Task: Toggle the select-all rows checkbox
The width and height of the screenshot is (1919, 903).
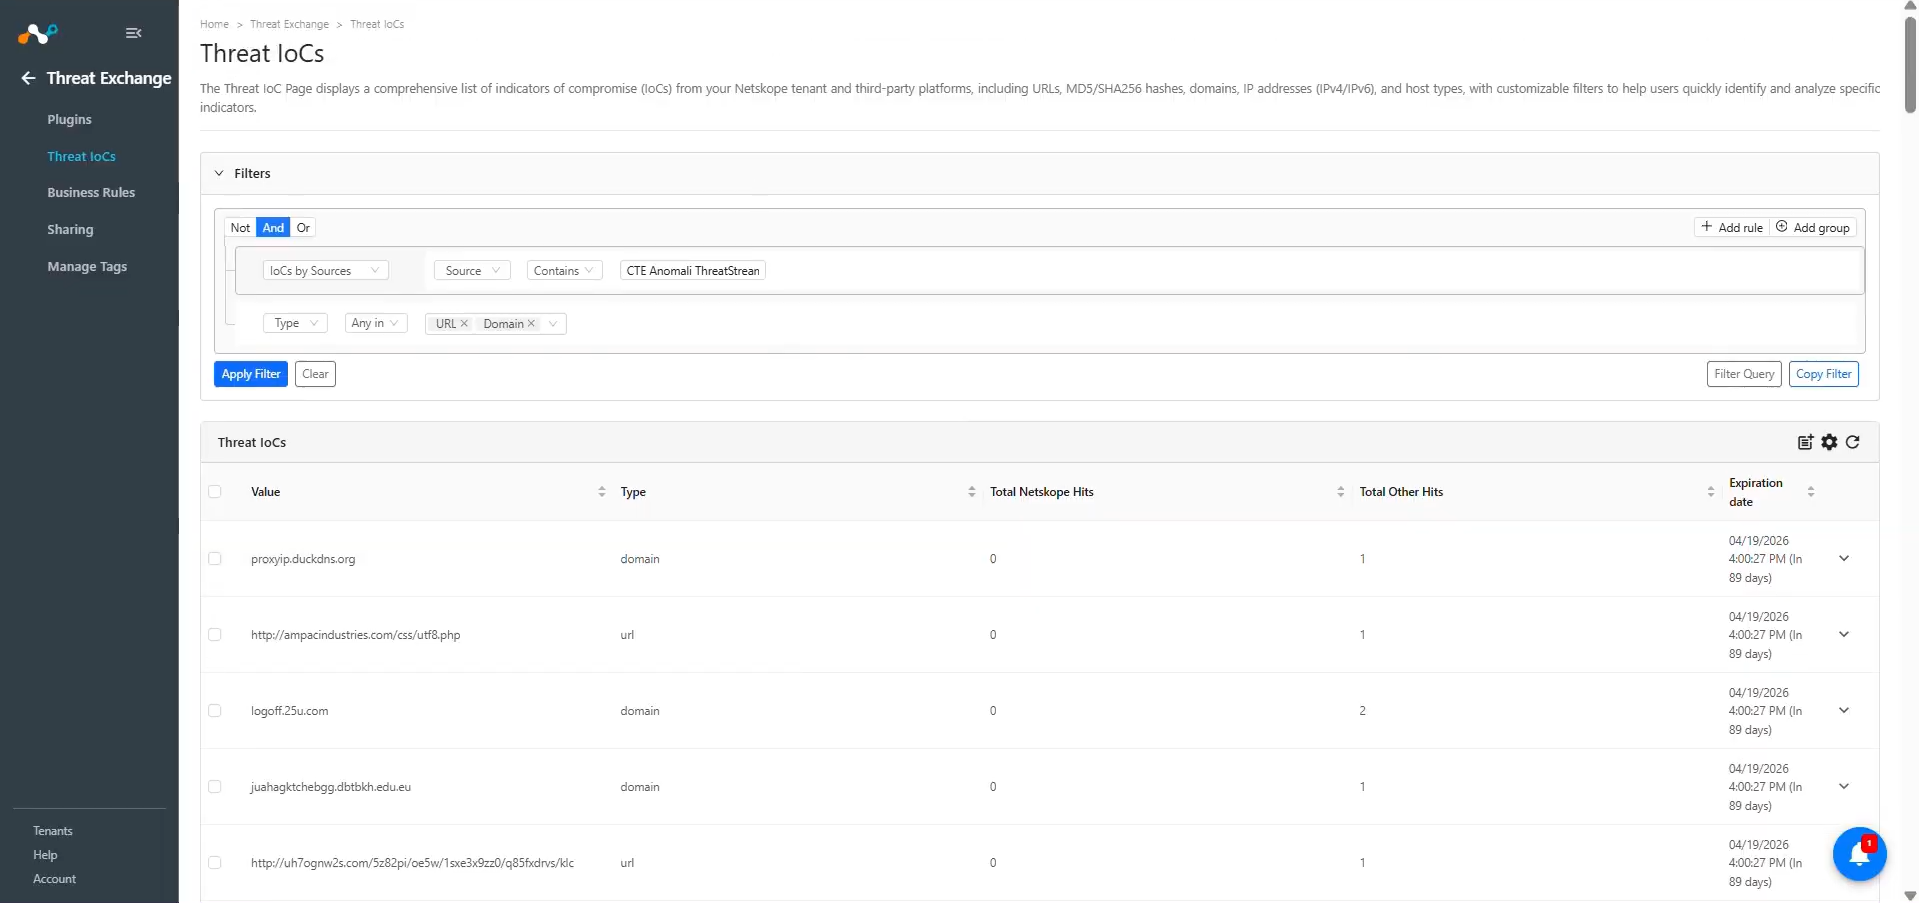Action: (215, 492)
